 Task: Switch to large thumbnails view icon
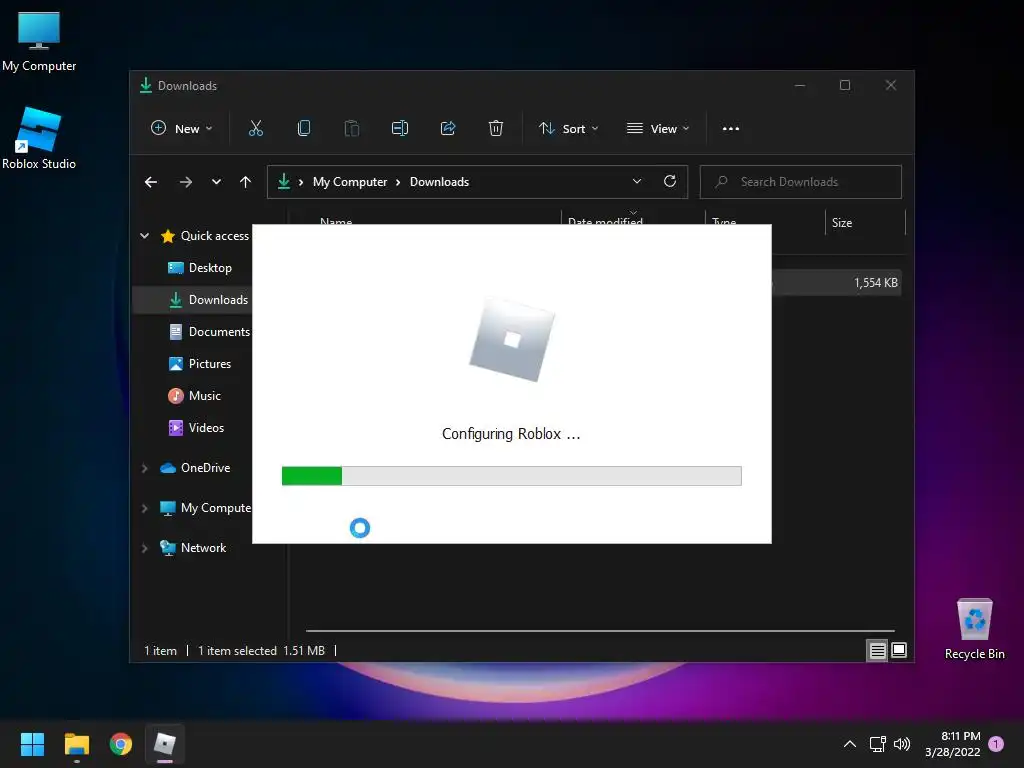point(899,650)
